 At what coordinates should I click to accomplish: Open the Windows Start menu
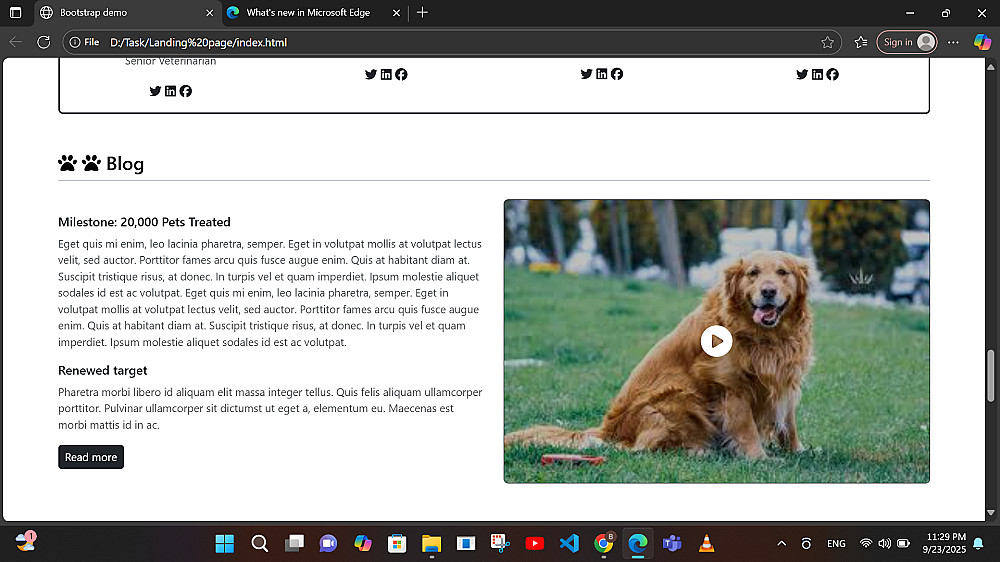pos(224,544)
